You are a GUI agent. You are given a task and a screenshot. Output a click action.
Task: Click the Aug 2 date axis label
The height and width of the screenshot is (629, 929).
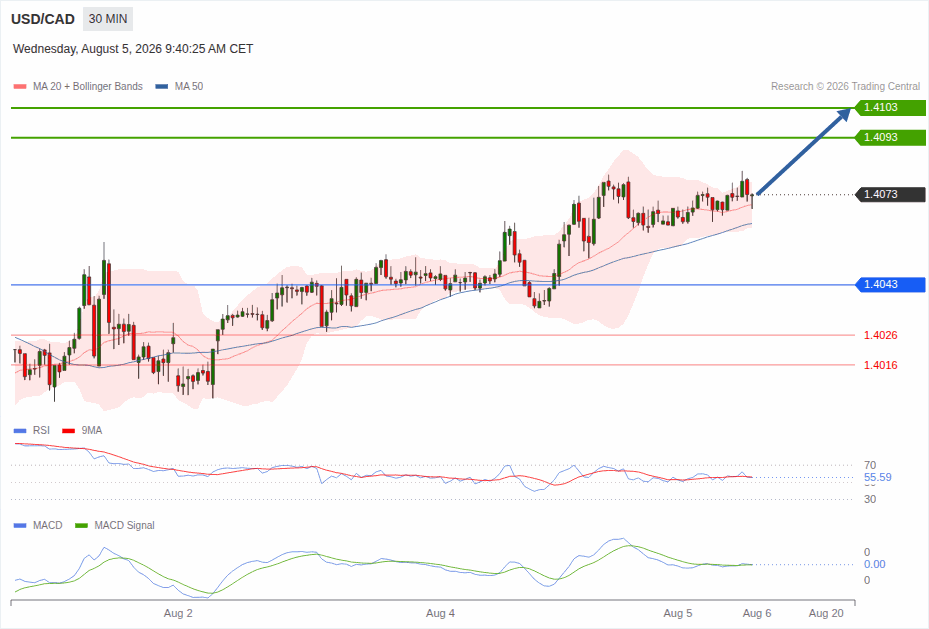point(178,613)
